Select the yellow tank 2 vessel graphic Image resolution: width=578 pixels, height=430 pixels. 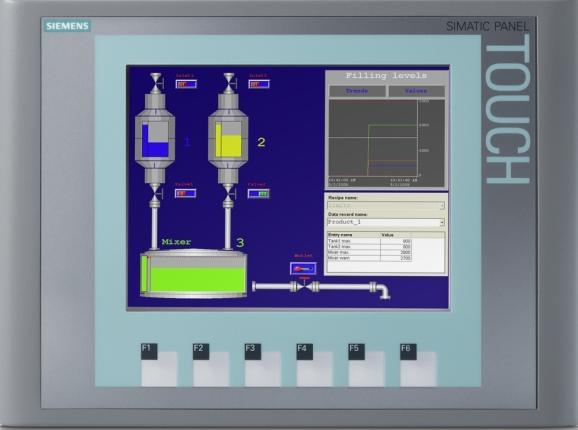click(x=228, y=139)
